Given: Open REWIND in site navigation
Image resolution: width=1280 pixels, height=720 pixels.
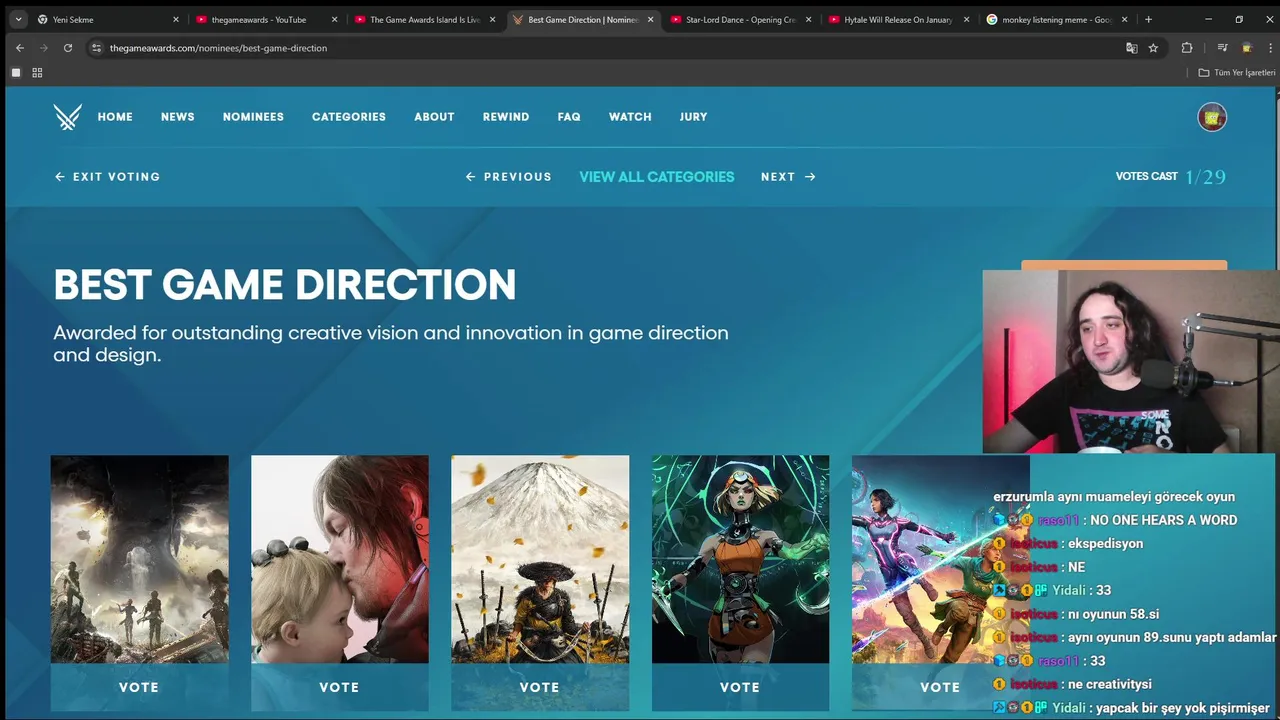Looking at the screenshot, I should tap(506, 117).
